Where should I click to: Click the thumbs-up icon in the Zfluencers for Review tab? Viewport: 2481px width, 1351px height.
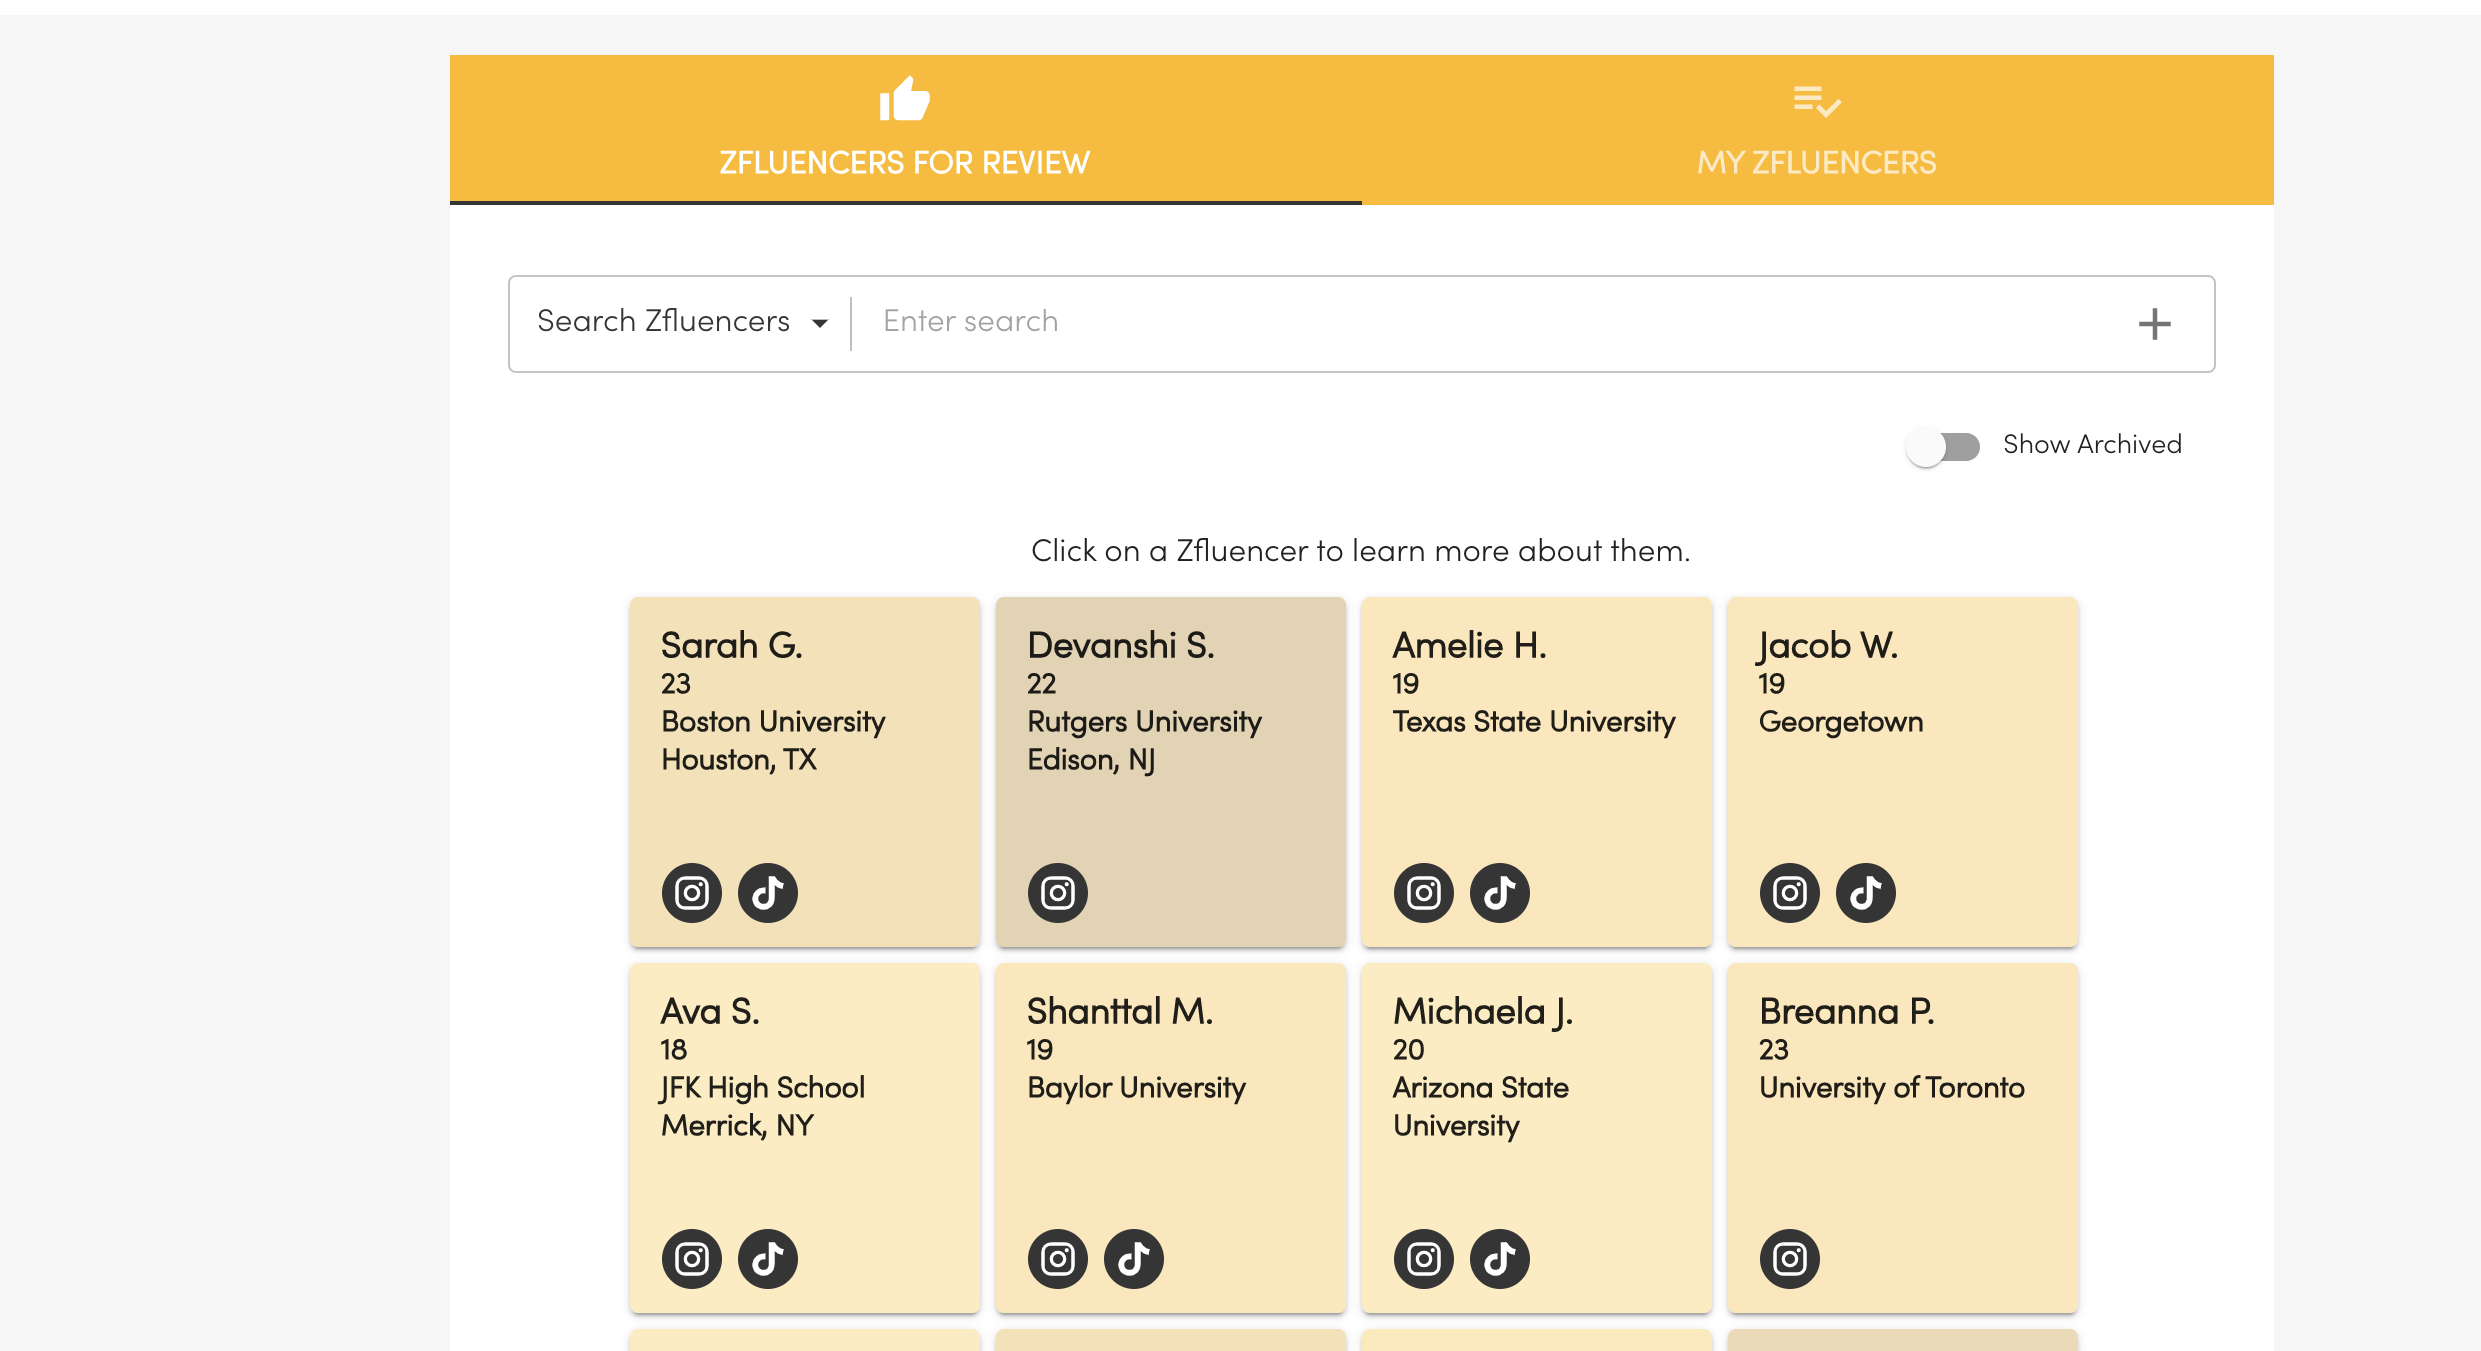click(x=905, y=99)
